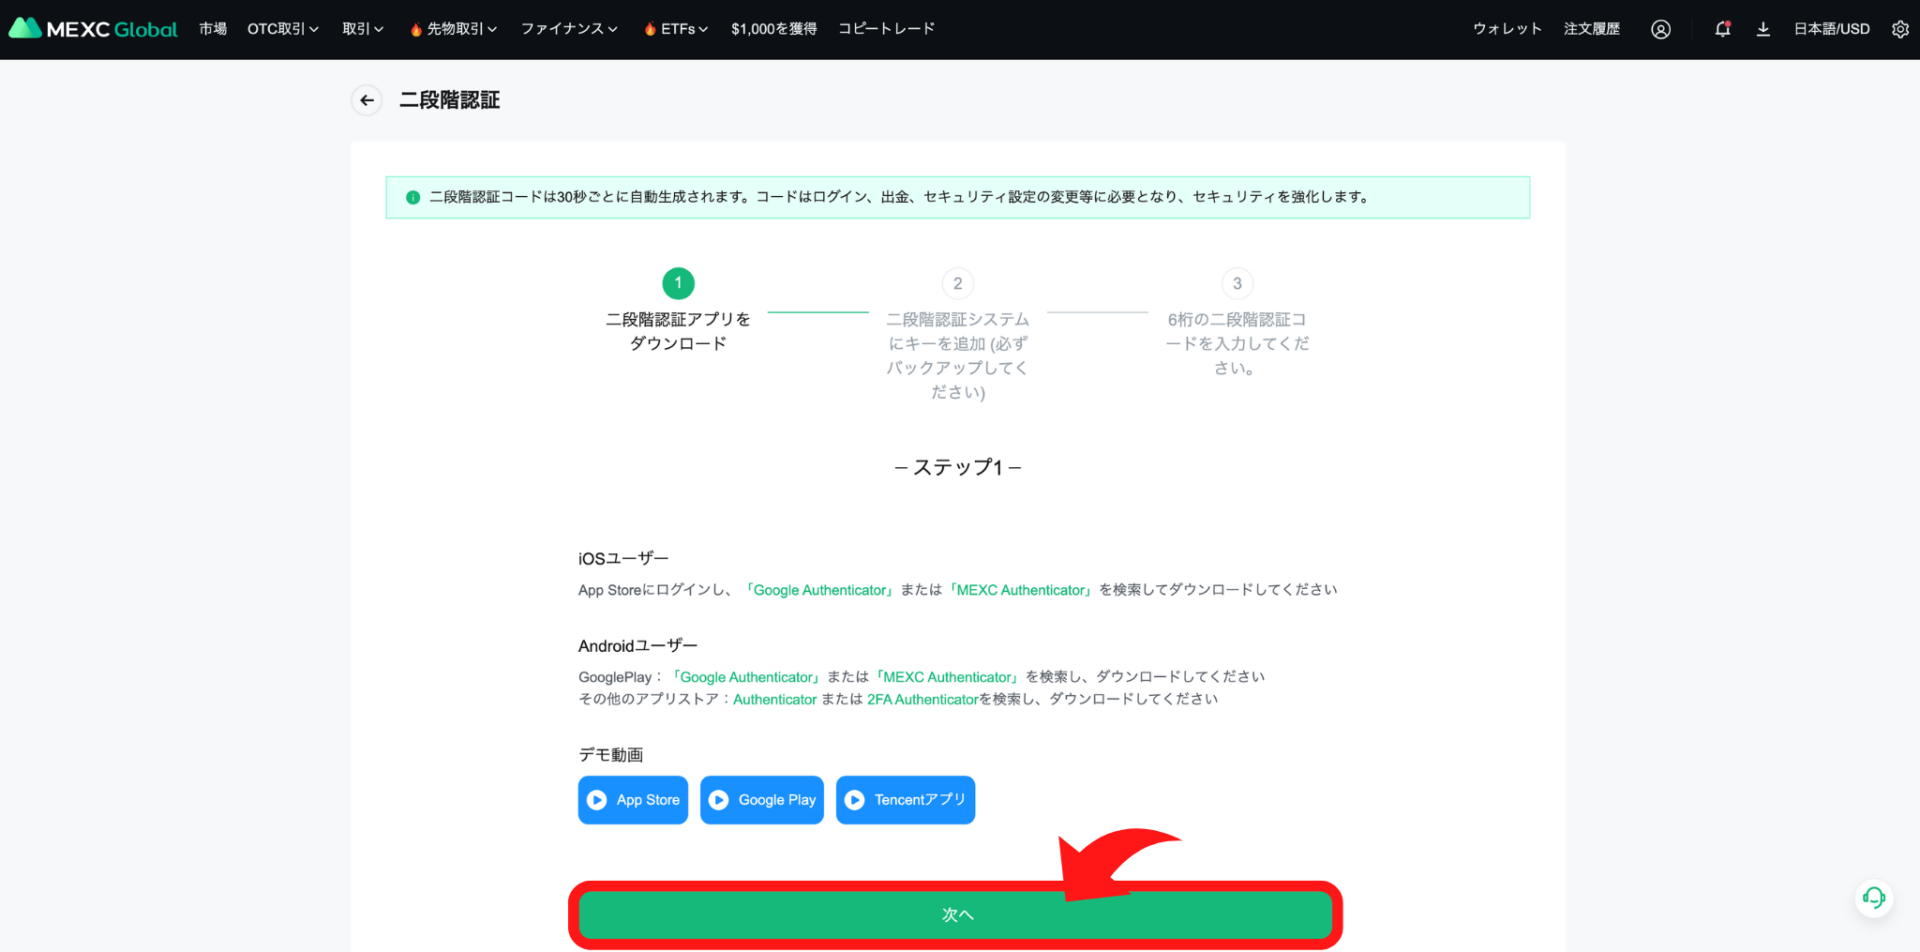This screenshot has height=952, width=1920.
Task: Play the Google Play demo video
Action: [762, 800]
